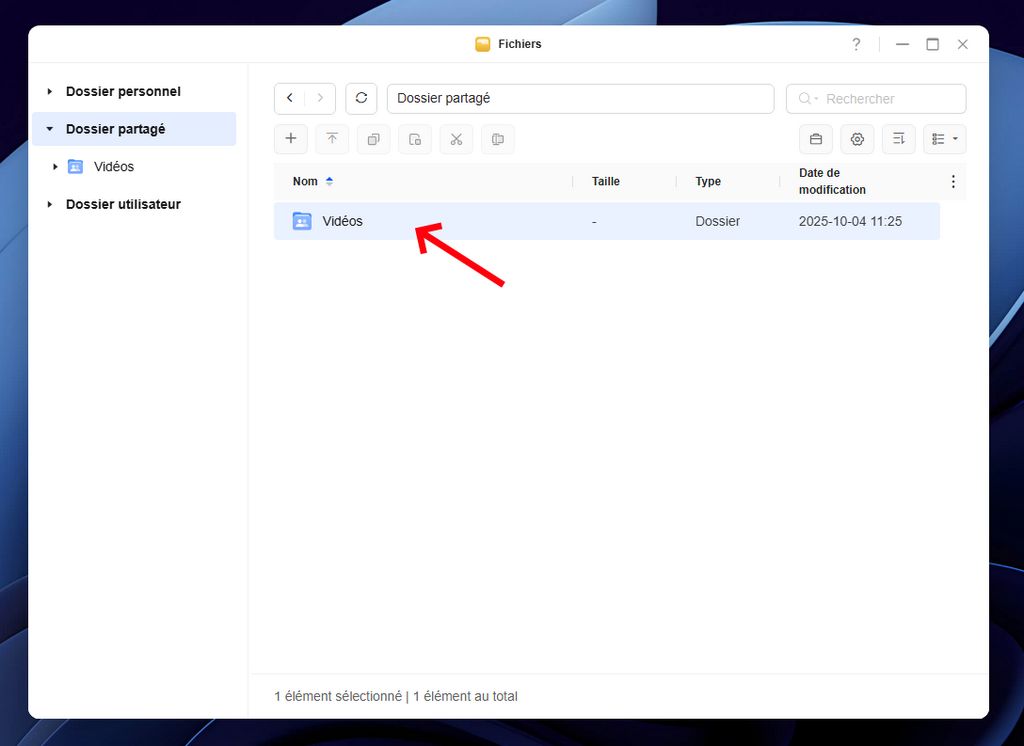Viewport: 1024px width, 746px height.
Task: Expand the Dossier personnel tree node
Action: pyautogui.click(x=50, y=92)
